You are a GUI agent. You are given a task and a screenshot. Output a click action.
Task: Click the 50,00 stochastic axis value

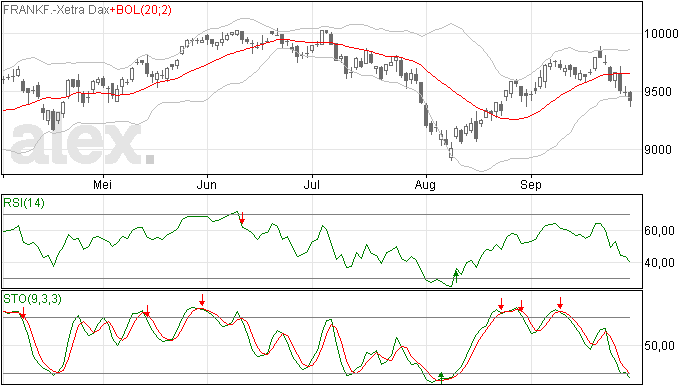(x=659, y=346)
